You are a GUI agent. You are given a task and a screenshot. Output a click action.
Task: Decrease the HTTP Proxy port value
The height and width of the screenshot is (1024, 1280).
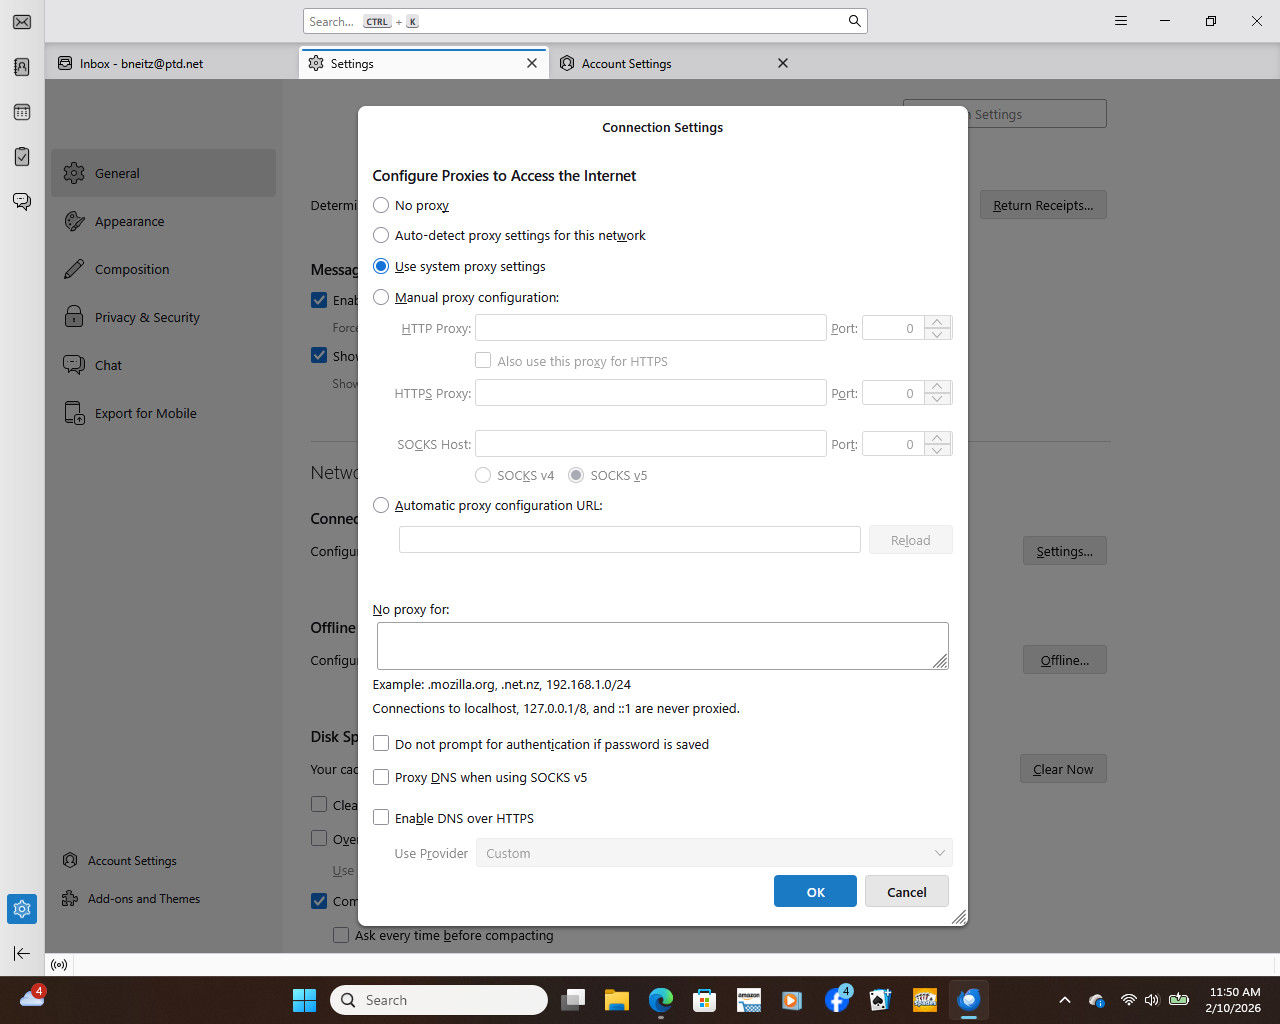coord(937,334)
